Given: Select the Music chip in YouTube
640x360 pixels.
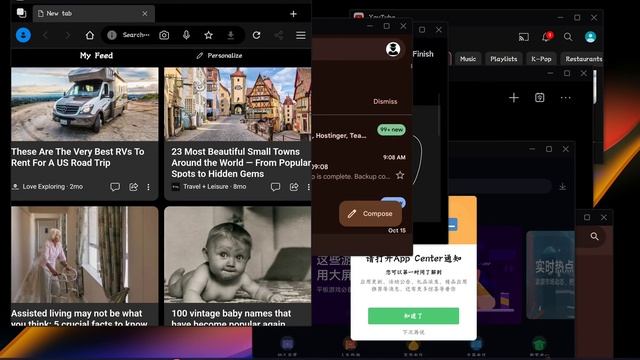Looking at the screenshot, I should pyautogui.click(x=468, y=59).
